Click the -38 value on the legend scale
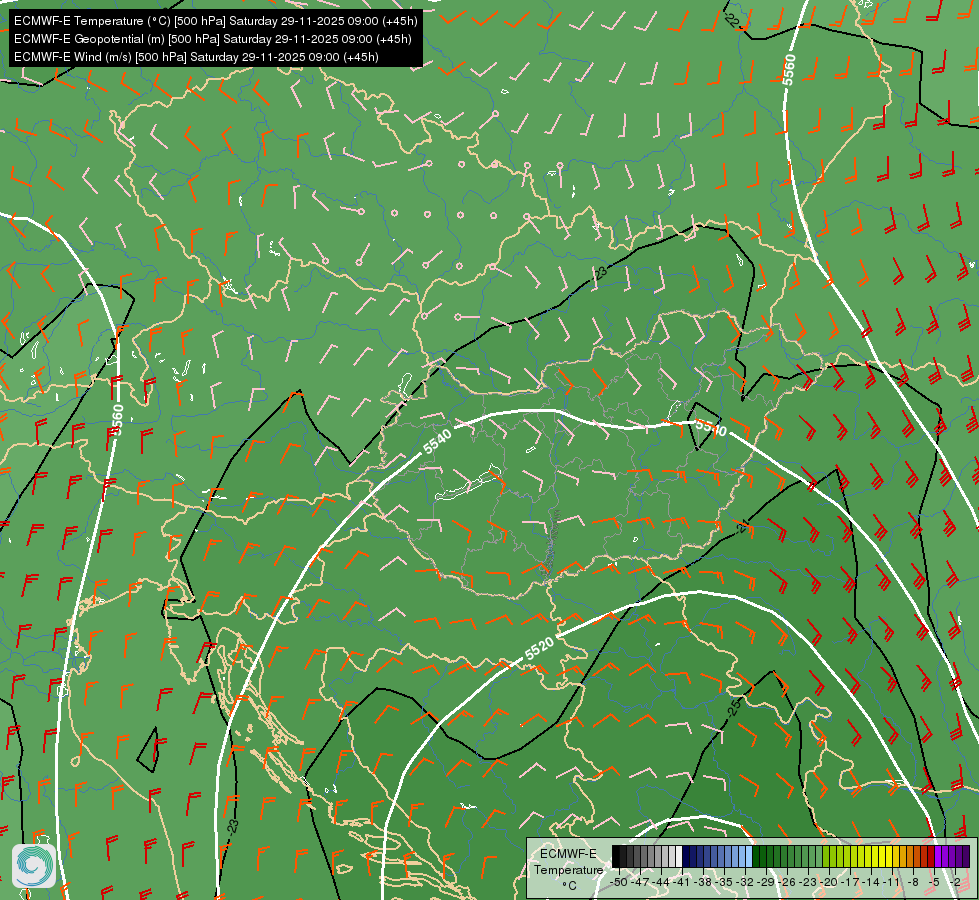The height and width of the screenshot is (900, 979). [x=704, y=882]
